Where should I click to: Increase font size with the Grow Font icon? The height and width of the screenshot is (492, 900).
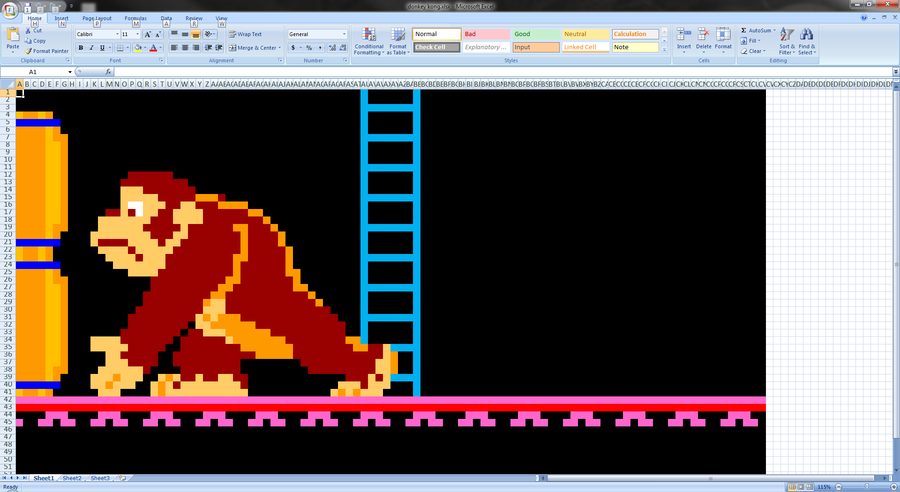pyautogui.click(x=148, y=34)
